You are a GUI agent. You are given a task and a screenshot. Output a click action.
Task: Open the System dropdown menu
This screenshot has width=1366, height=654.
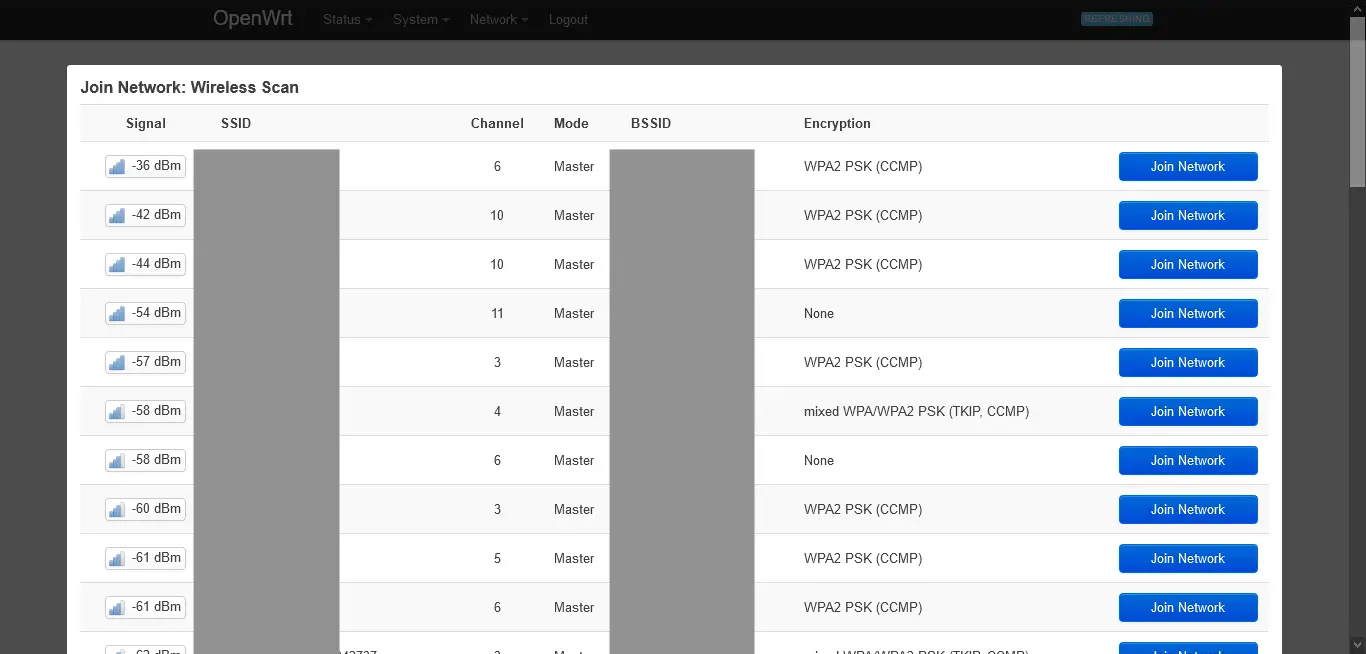pos(420,19)
